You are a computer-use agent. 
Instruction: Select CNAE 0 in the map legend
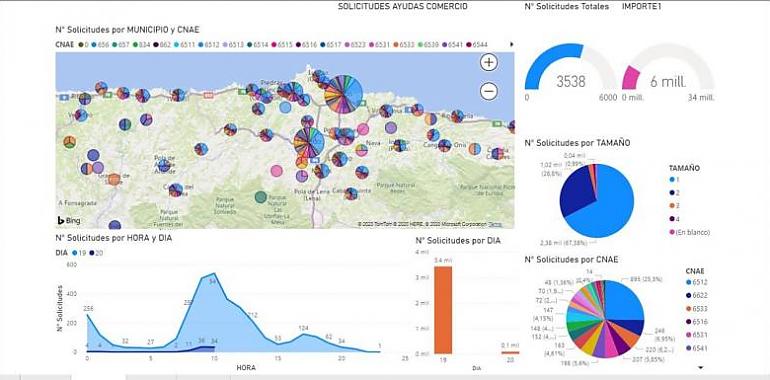click(83, 45)
